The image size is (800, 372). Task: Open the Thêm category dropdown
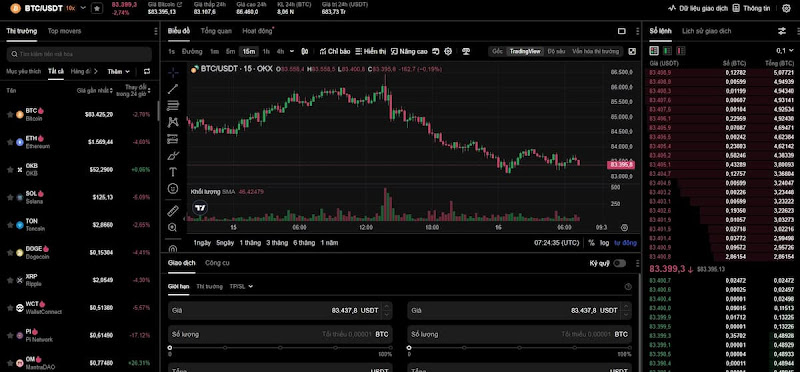pos(119,72)
